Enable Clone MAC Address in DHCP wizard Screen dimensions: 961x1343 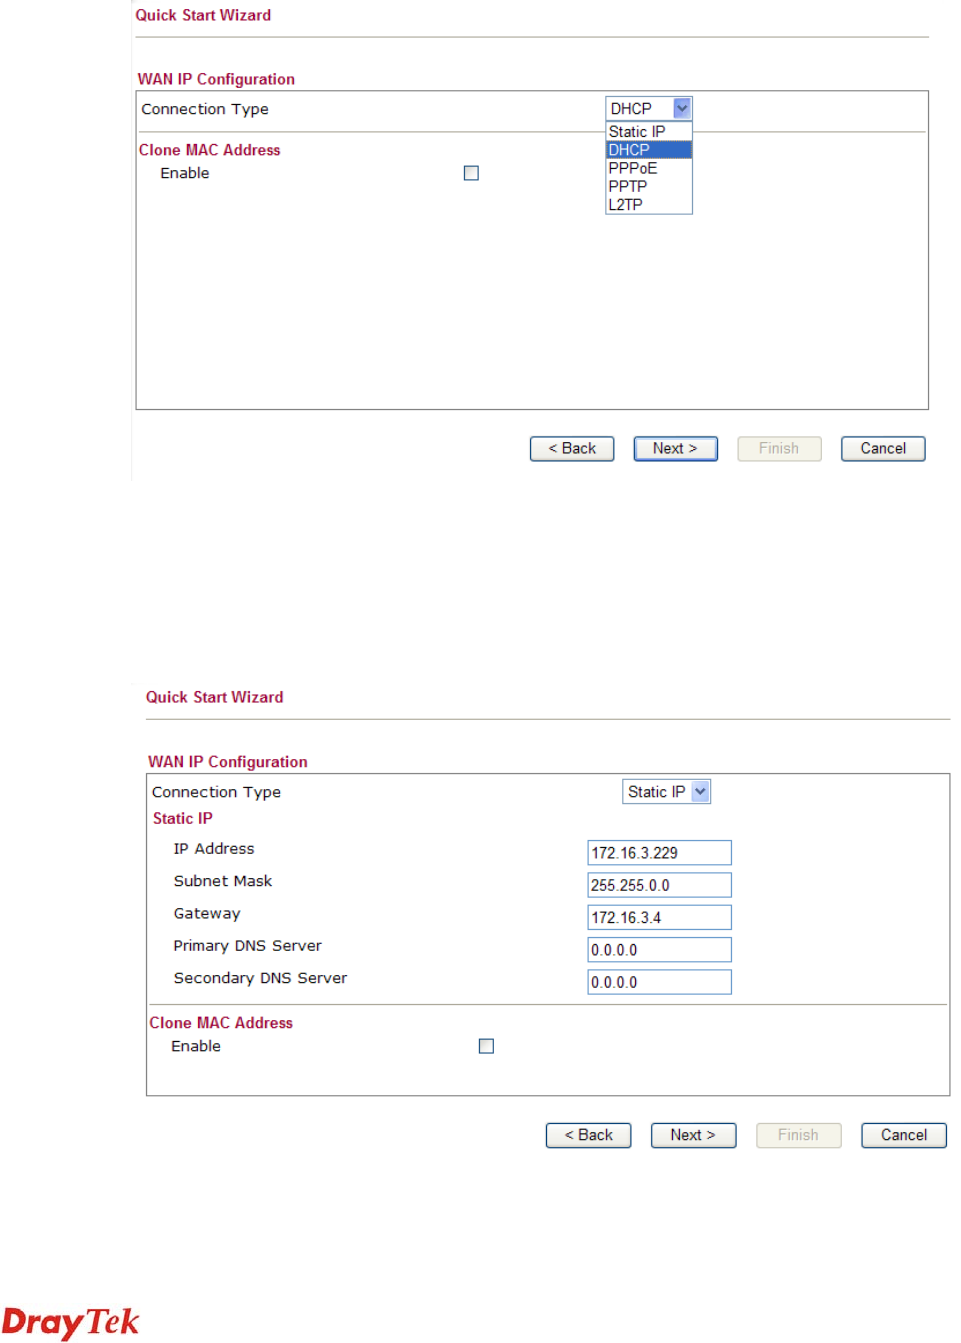click(471, 173)
